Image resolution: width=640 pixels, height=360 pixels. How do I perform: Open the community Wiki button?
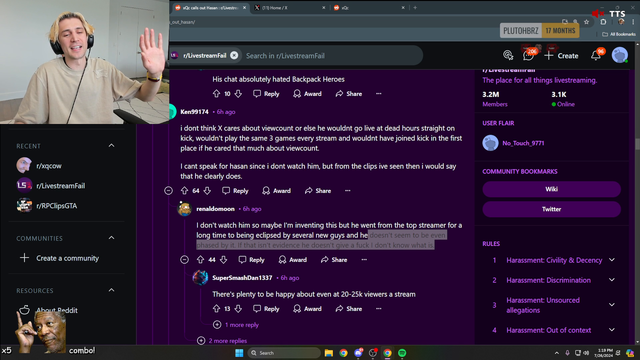pyautogui.click(x=551, y=189)
